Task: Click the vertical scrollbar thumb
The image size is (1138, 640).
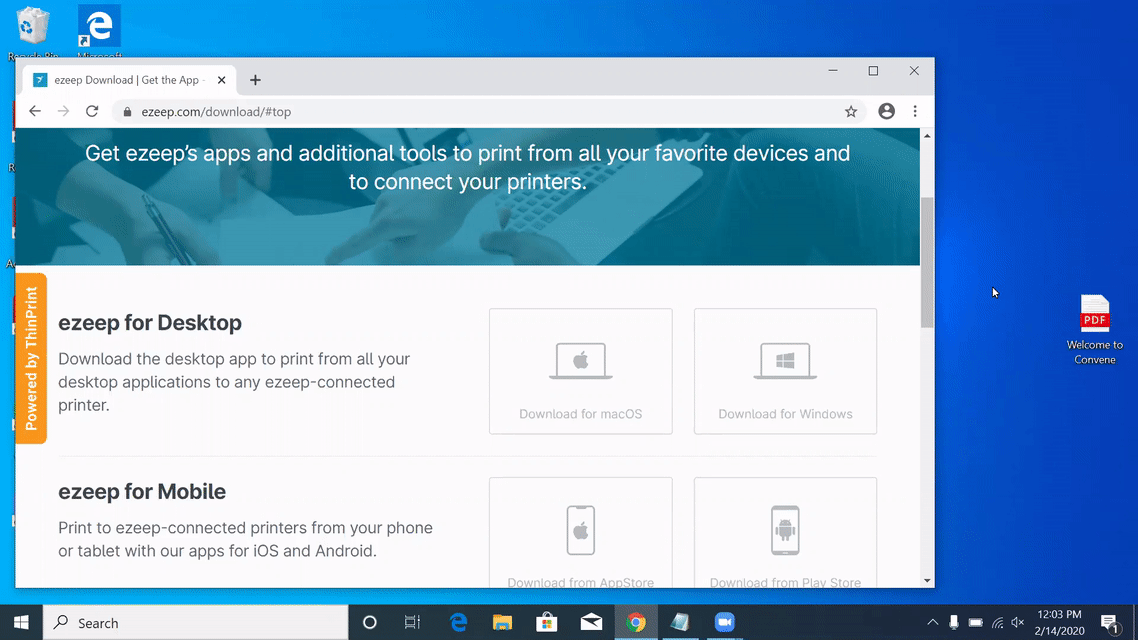Action: 927,262
